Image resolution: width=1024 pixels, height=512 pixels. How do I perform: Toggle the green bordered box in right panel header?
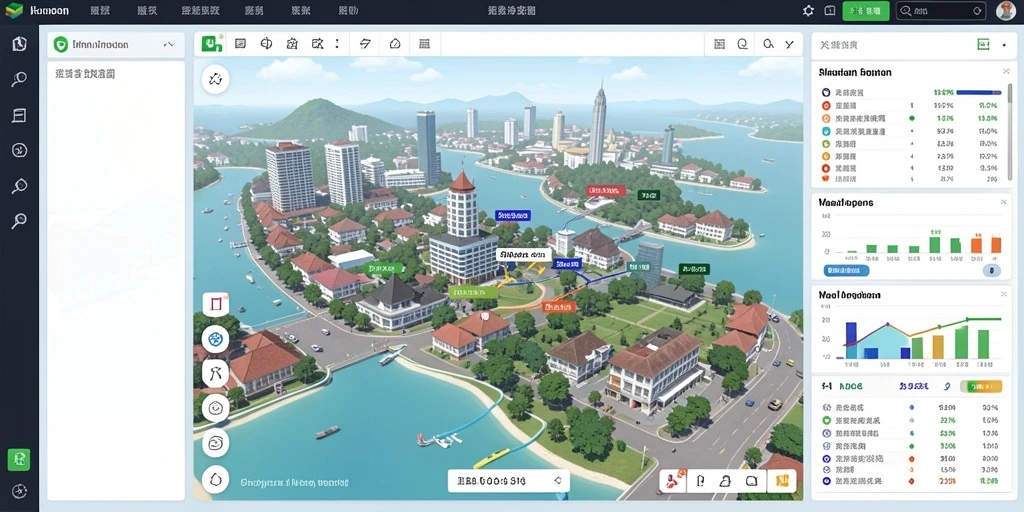[984, 44]
